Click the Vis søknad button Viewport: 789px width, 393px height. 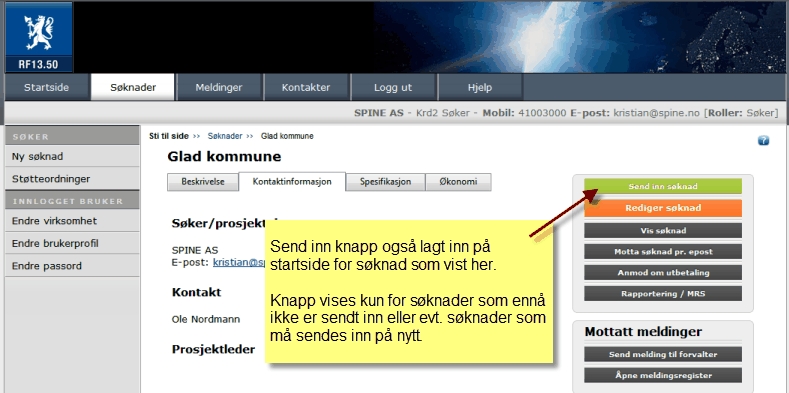663,230
